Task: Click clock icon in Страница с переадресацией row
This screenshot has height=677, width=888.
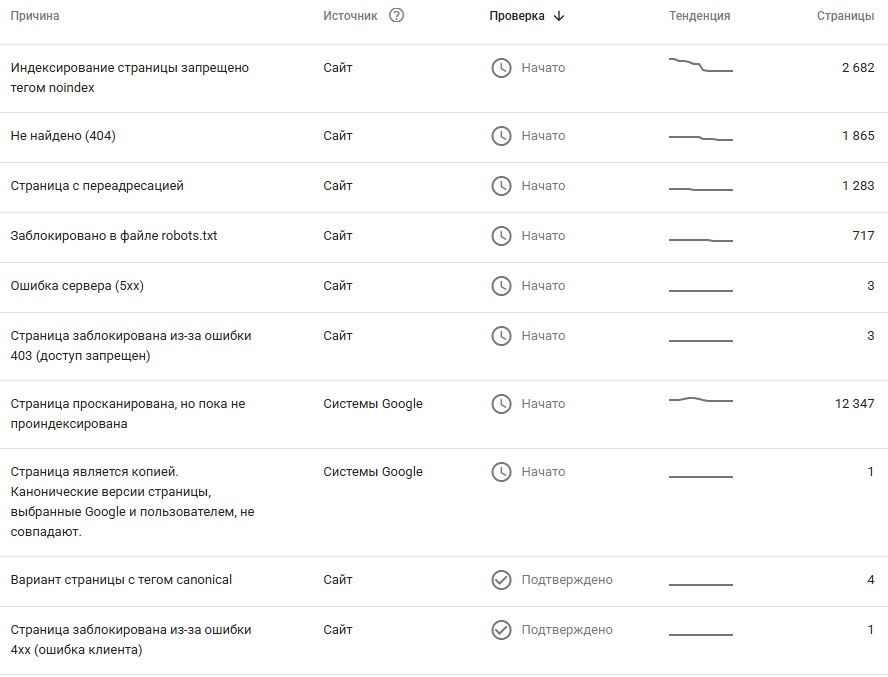Action: (501, 186)
